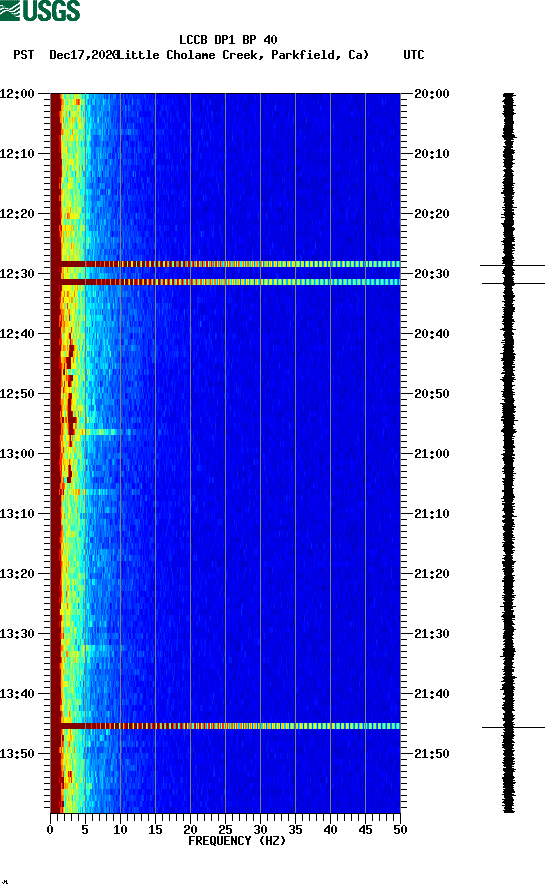Click the 35 Hz frequency axis label

(x=295, y=830)
